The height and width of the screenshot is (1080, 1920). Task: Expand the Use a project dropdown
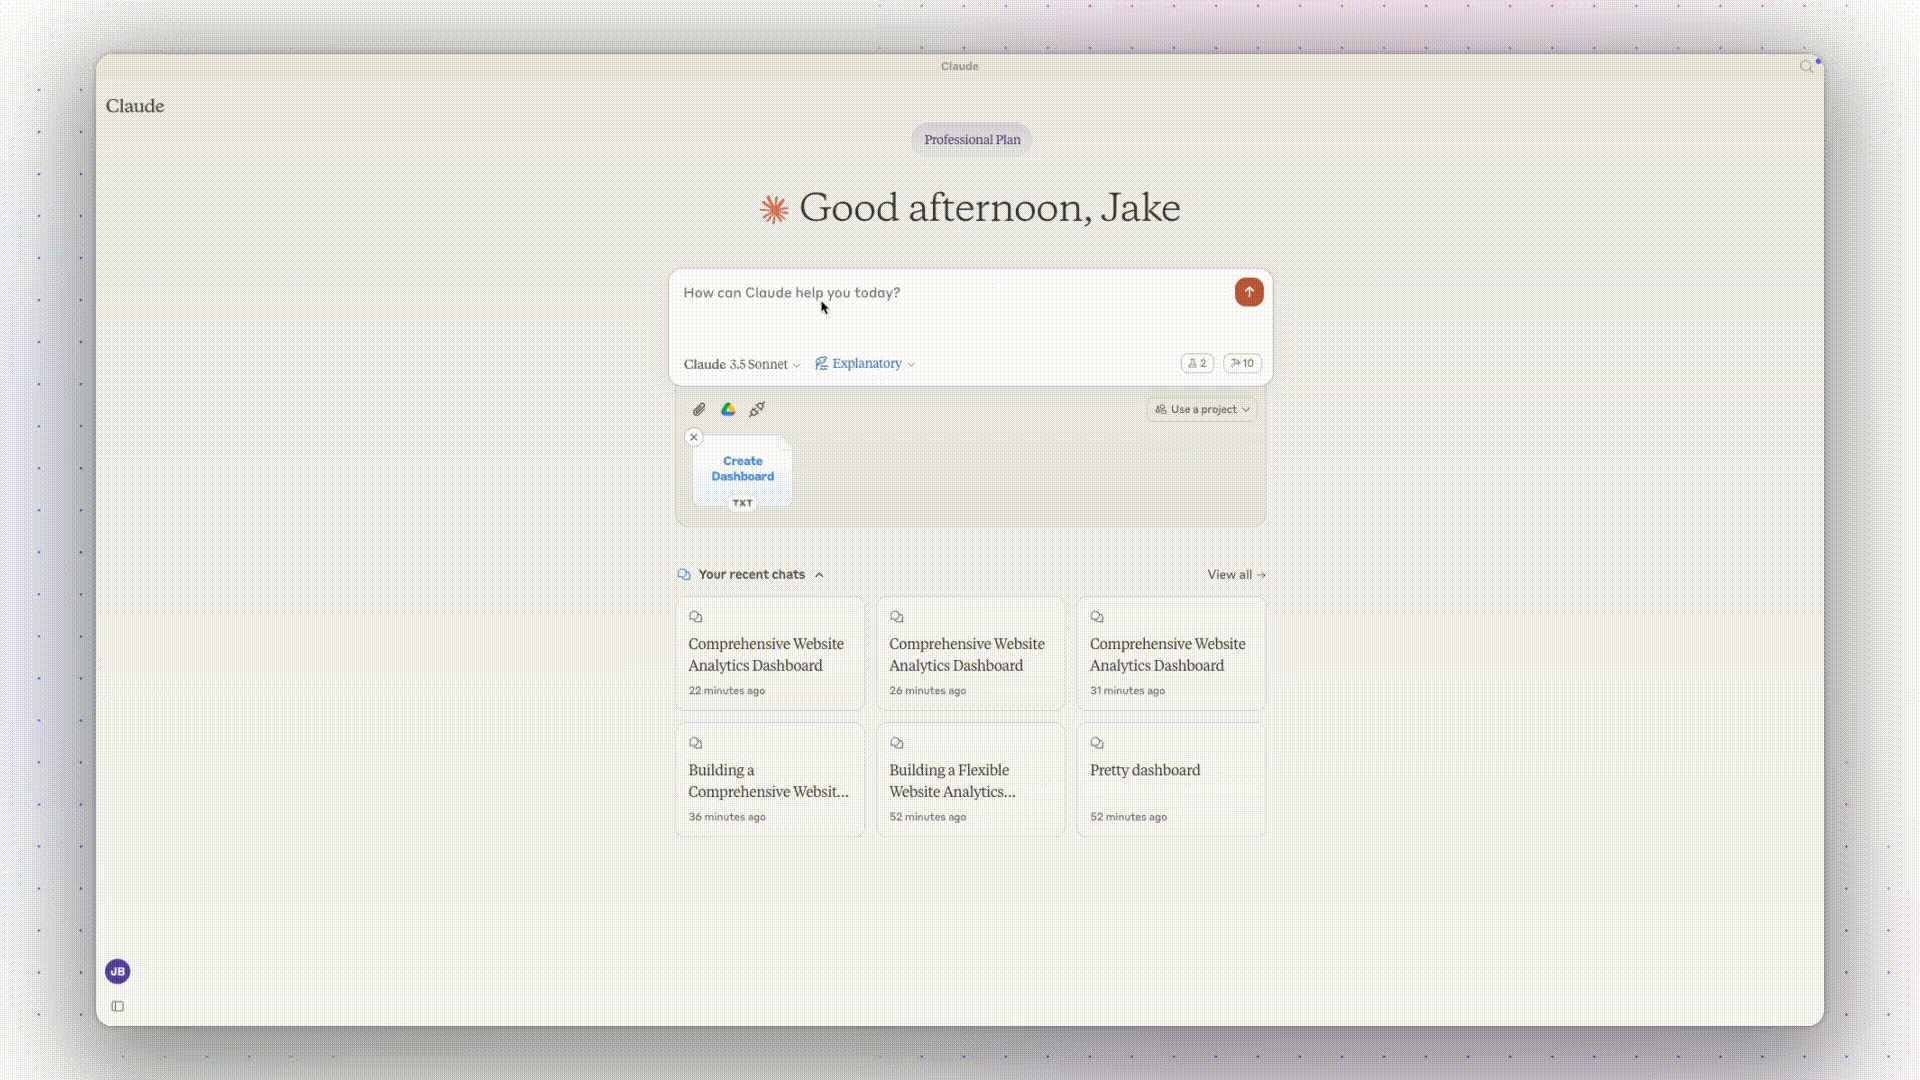1202,409
